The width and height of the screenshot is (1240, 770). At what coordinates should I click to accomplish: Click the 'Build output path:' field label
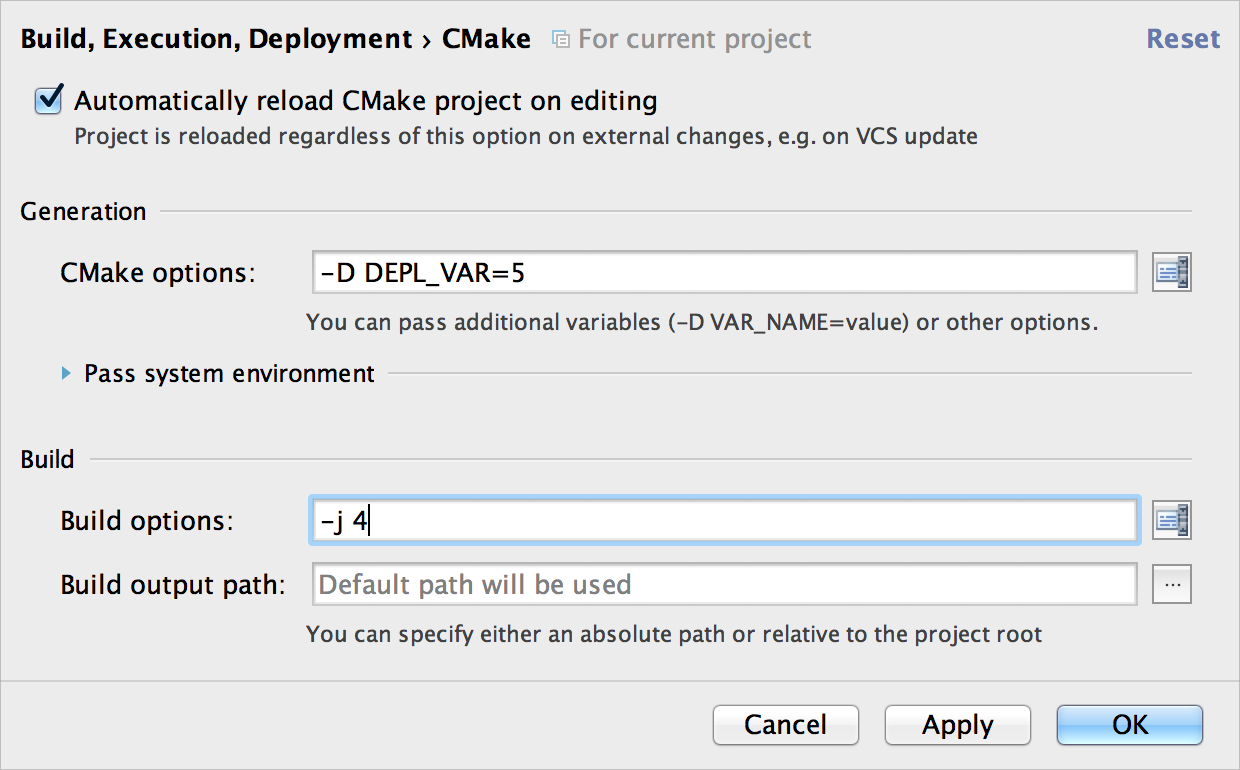173,585
